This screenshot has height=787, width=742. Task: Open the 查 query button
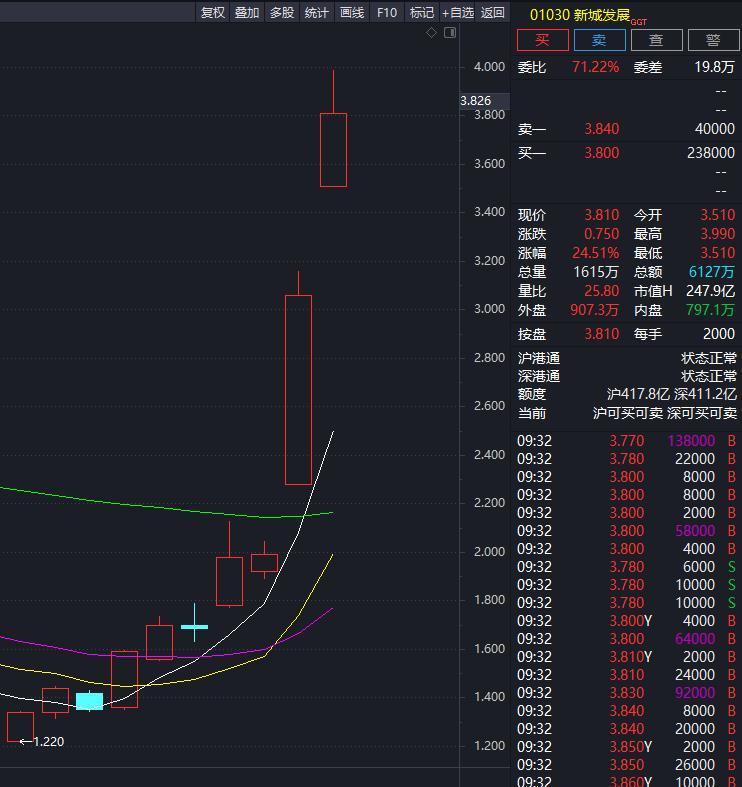[657, 40]
